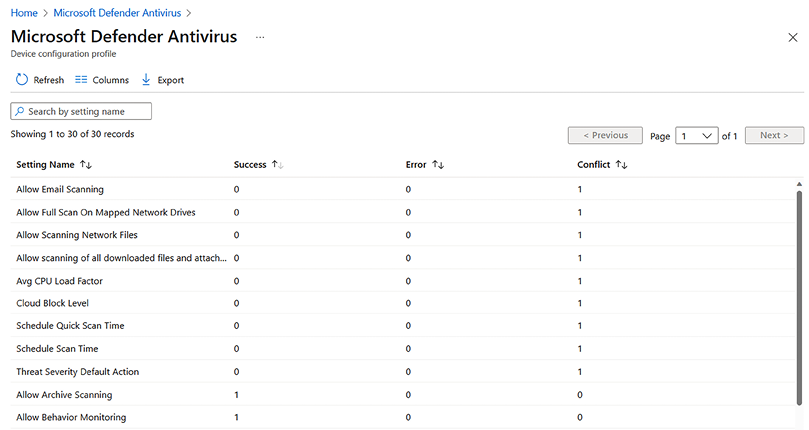Click the Export label
Screen dimensions: 809x430
171,80
